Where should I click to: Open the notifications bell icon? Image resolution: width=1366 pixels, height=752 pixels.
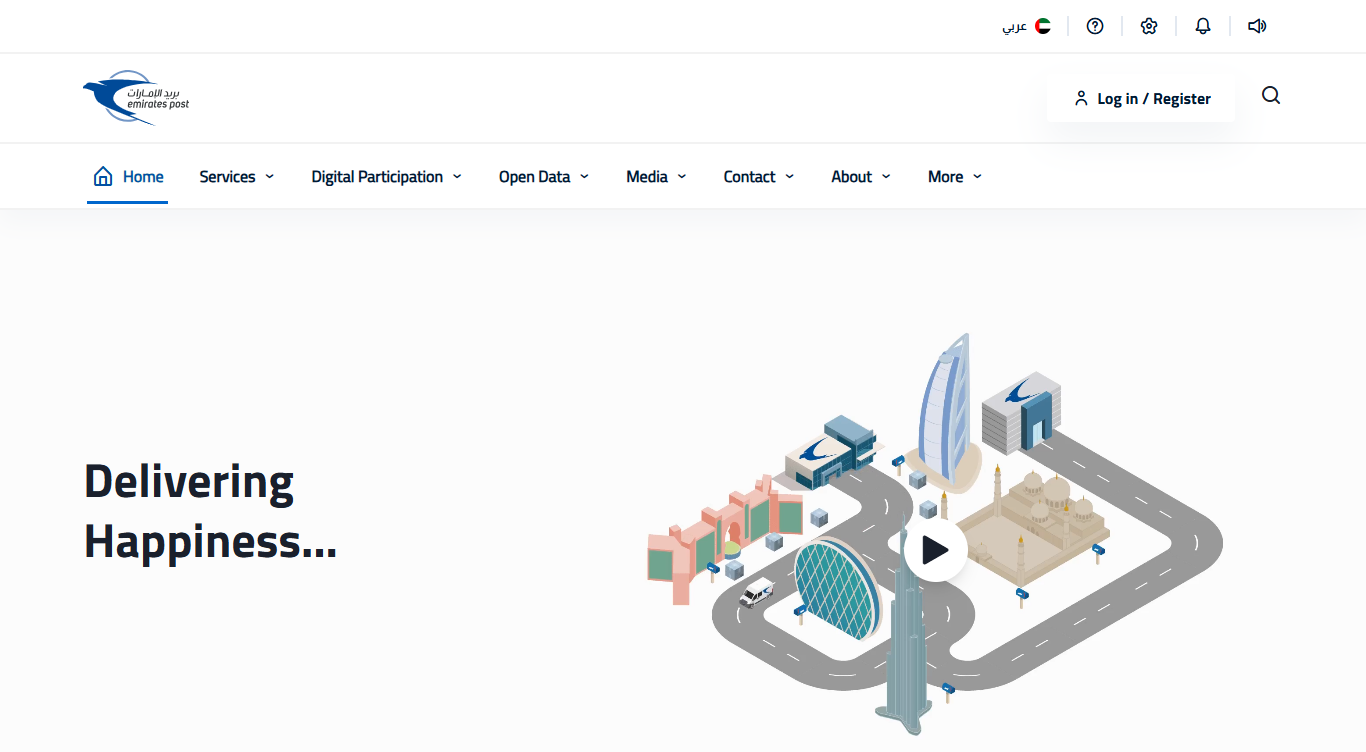(x=1203, y=26)
